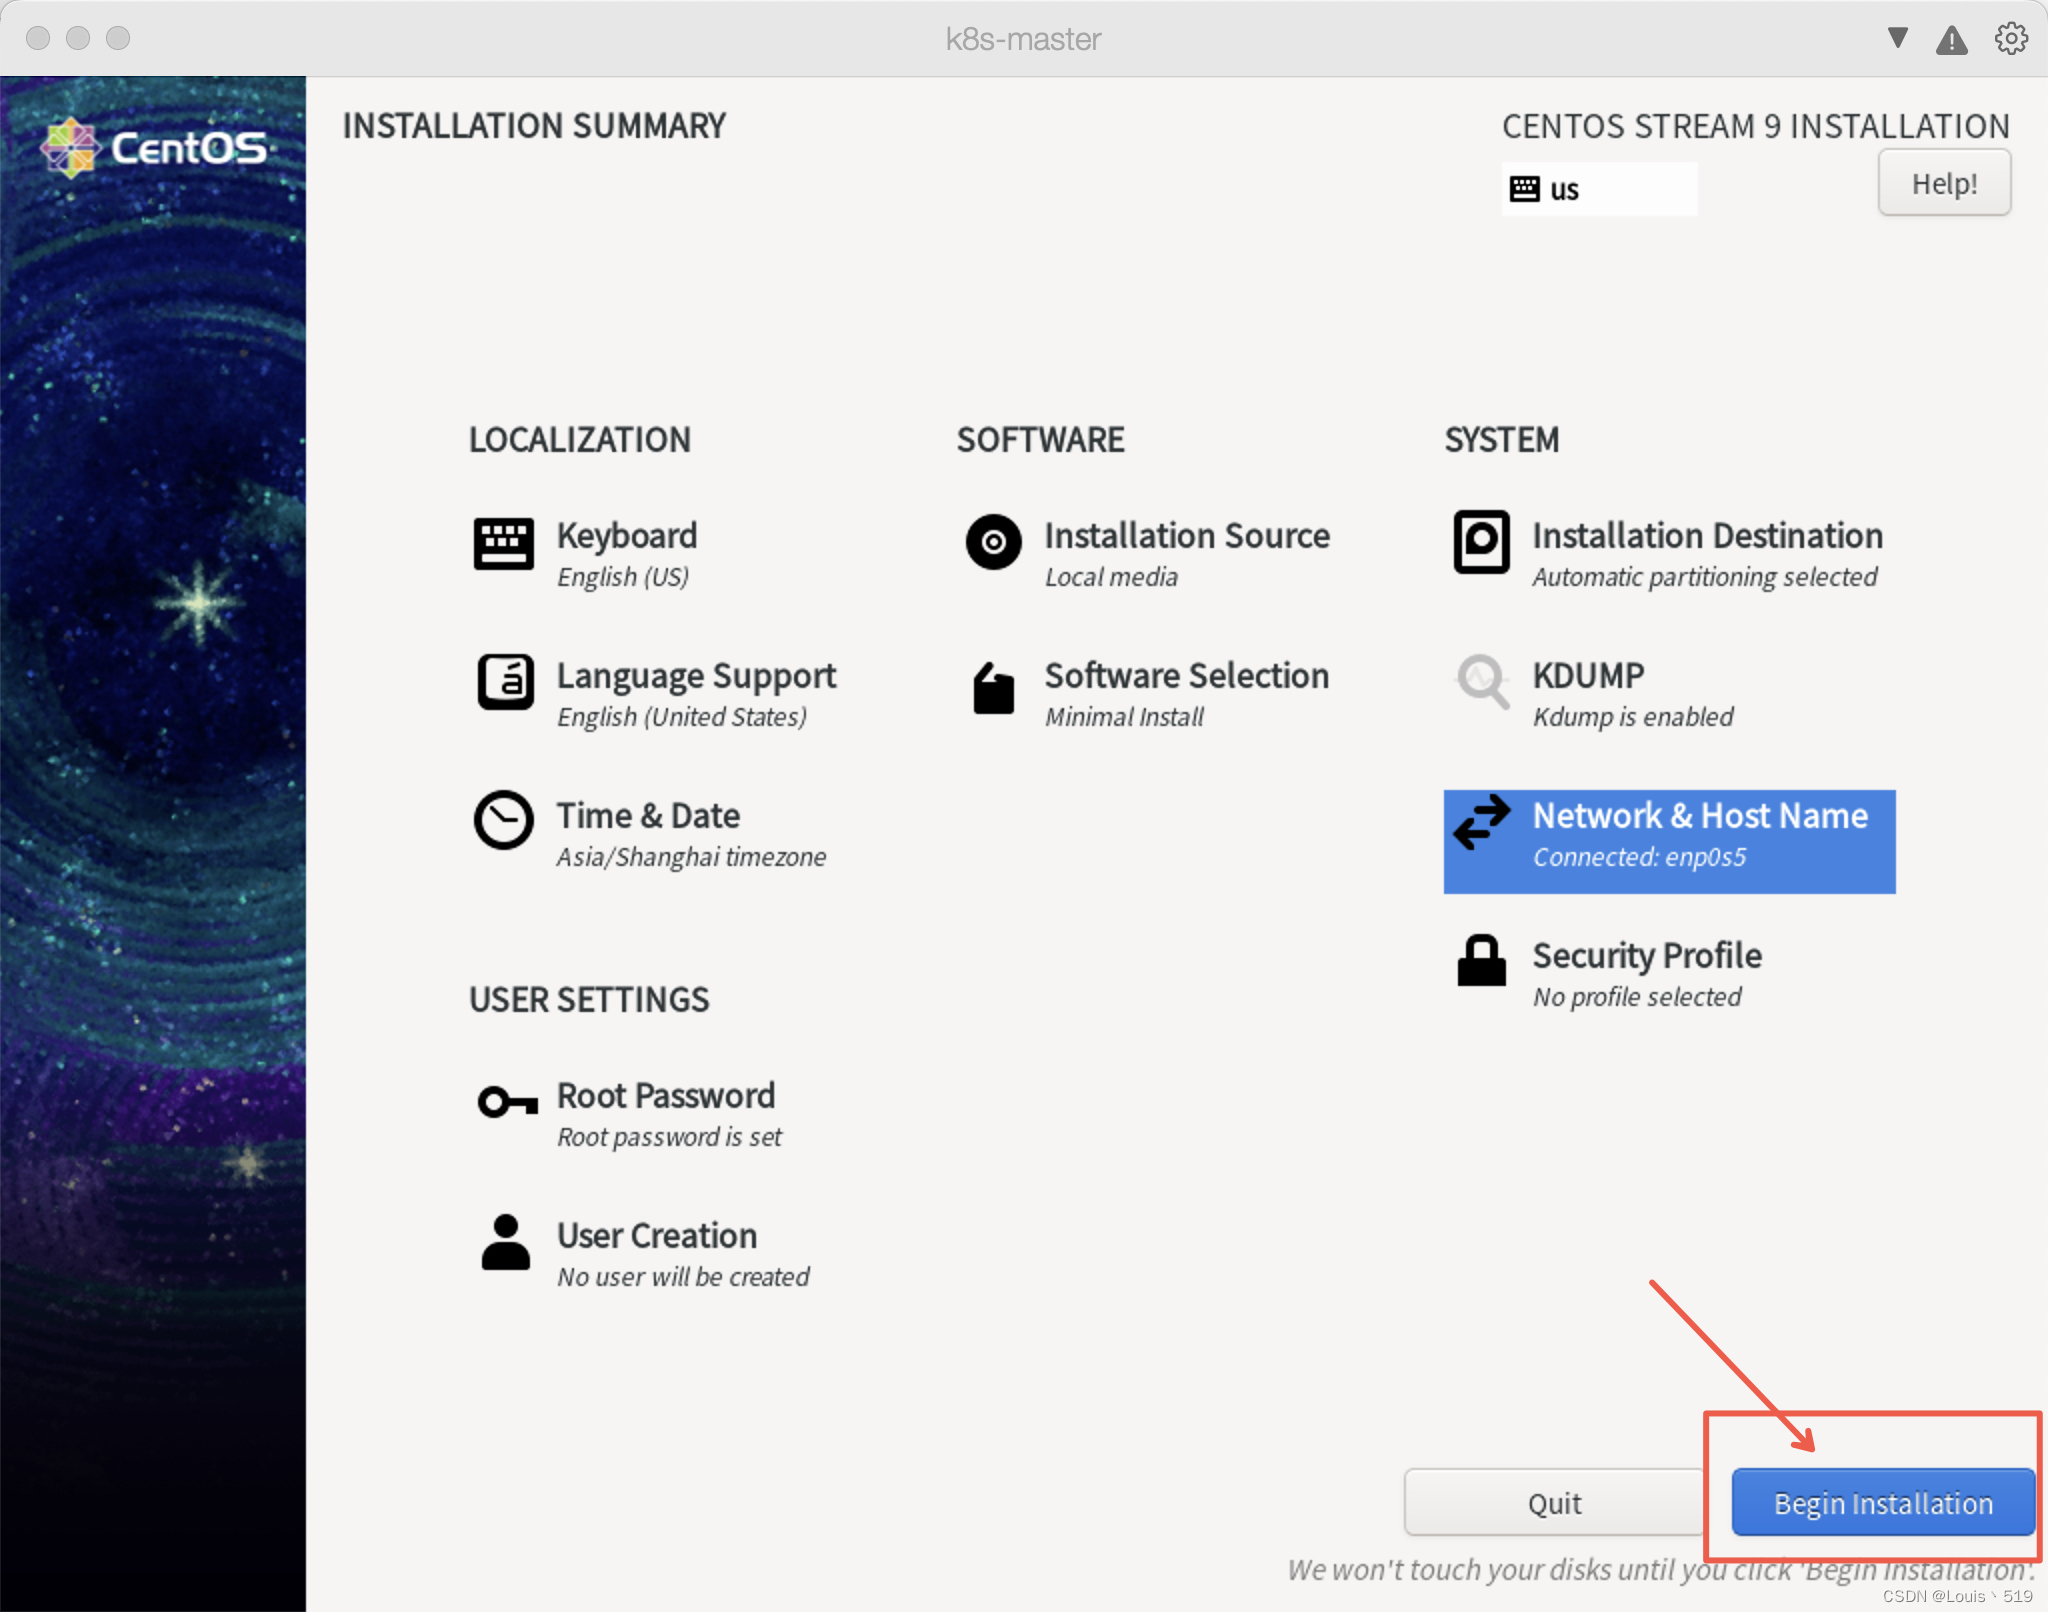
Task: Click 'Local media' text
Action: (1111, 577)
